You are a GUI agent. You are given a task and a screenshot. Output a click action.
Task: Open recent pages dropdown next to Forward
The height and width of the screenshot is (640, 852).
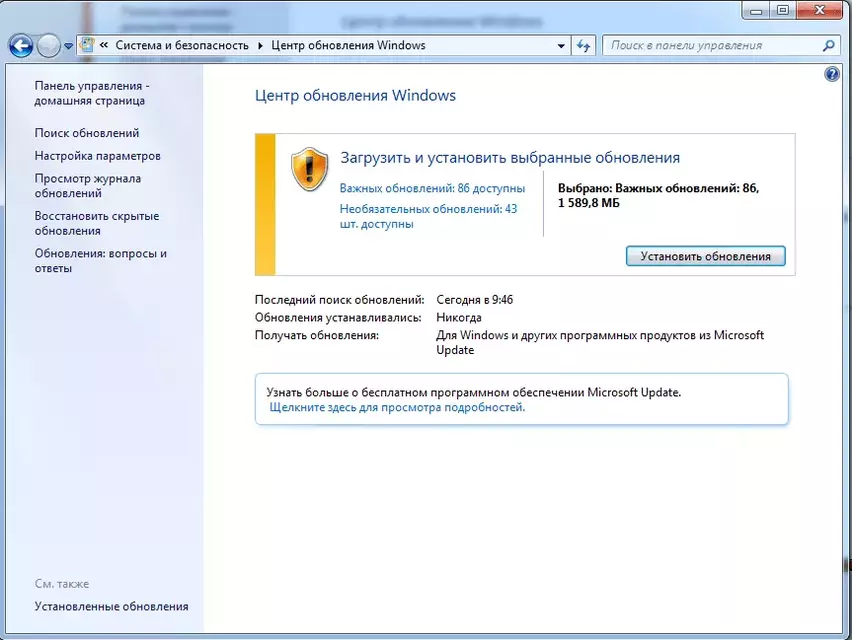point(68,46)
